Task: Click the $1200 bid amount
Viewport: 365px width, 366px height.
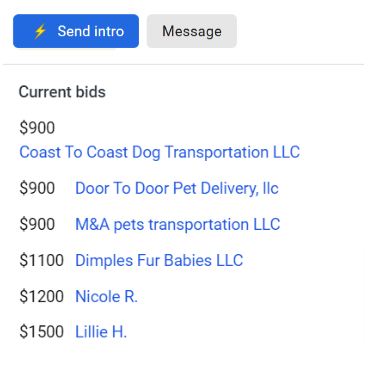Action: [x=41, y=296]
